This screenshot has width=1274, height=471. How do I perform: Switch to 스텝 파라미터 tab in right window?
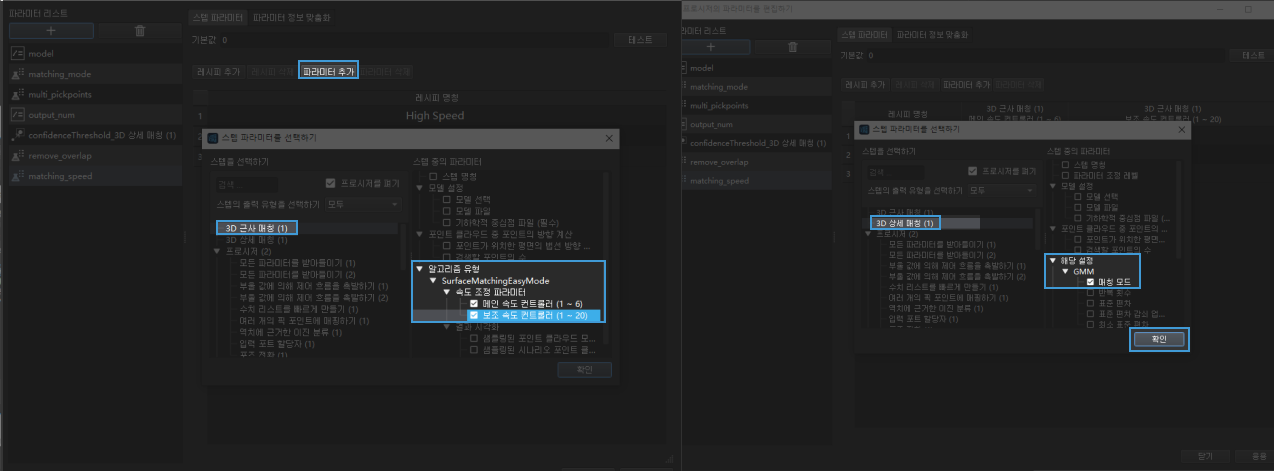(x=863, y=35)
